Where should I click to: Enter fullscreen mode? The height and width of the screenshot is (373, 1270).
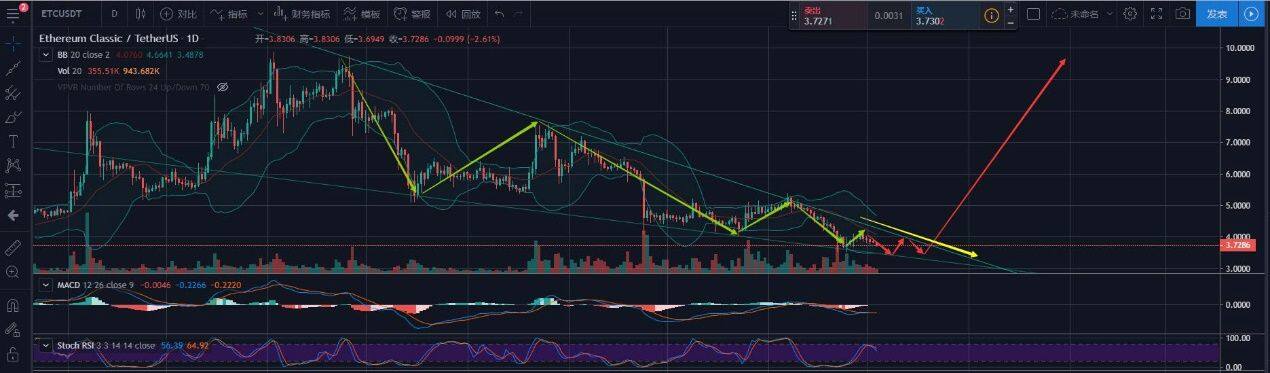(1157, 14)
